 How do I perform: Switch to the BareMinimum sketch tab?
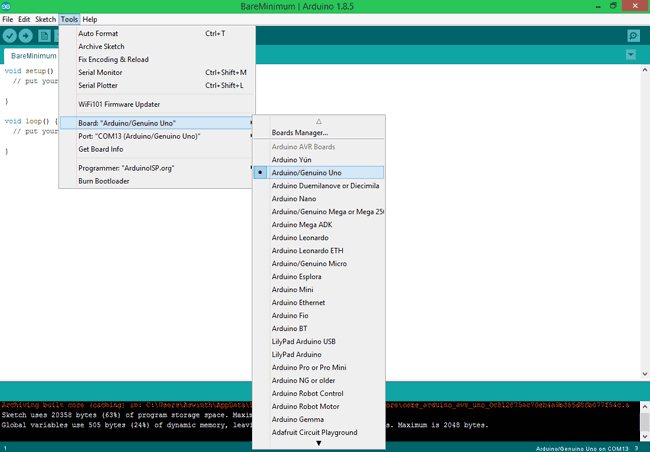pos(32,56)
